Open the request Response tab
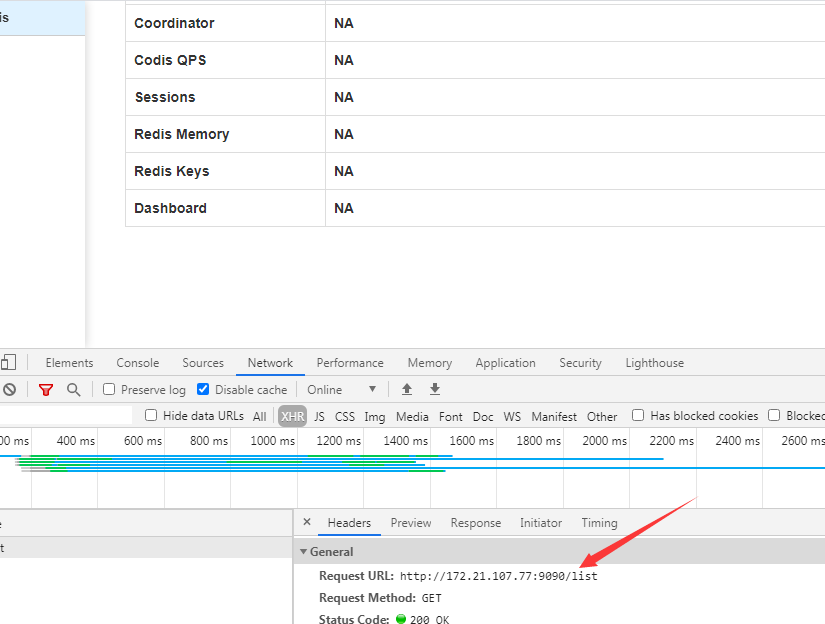The height and width of the screenshot is (624, 825). click(x=476, y=523)
